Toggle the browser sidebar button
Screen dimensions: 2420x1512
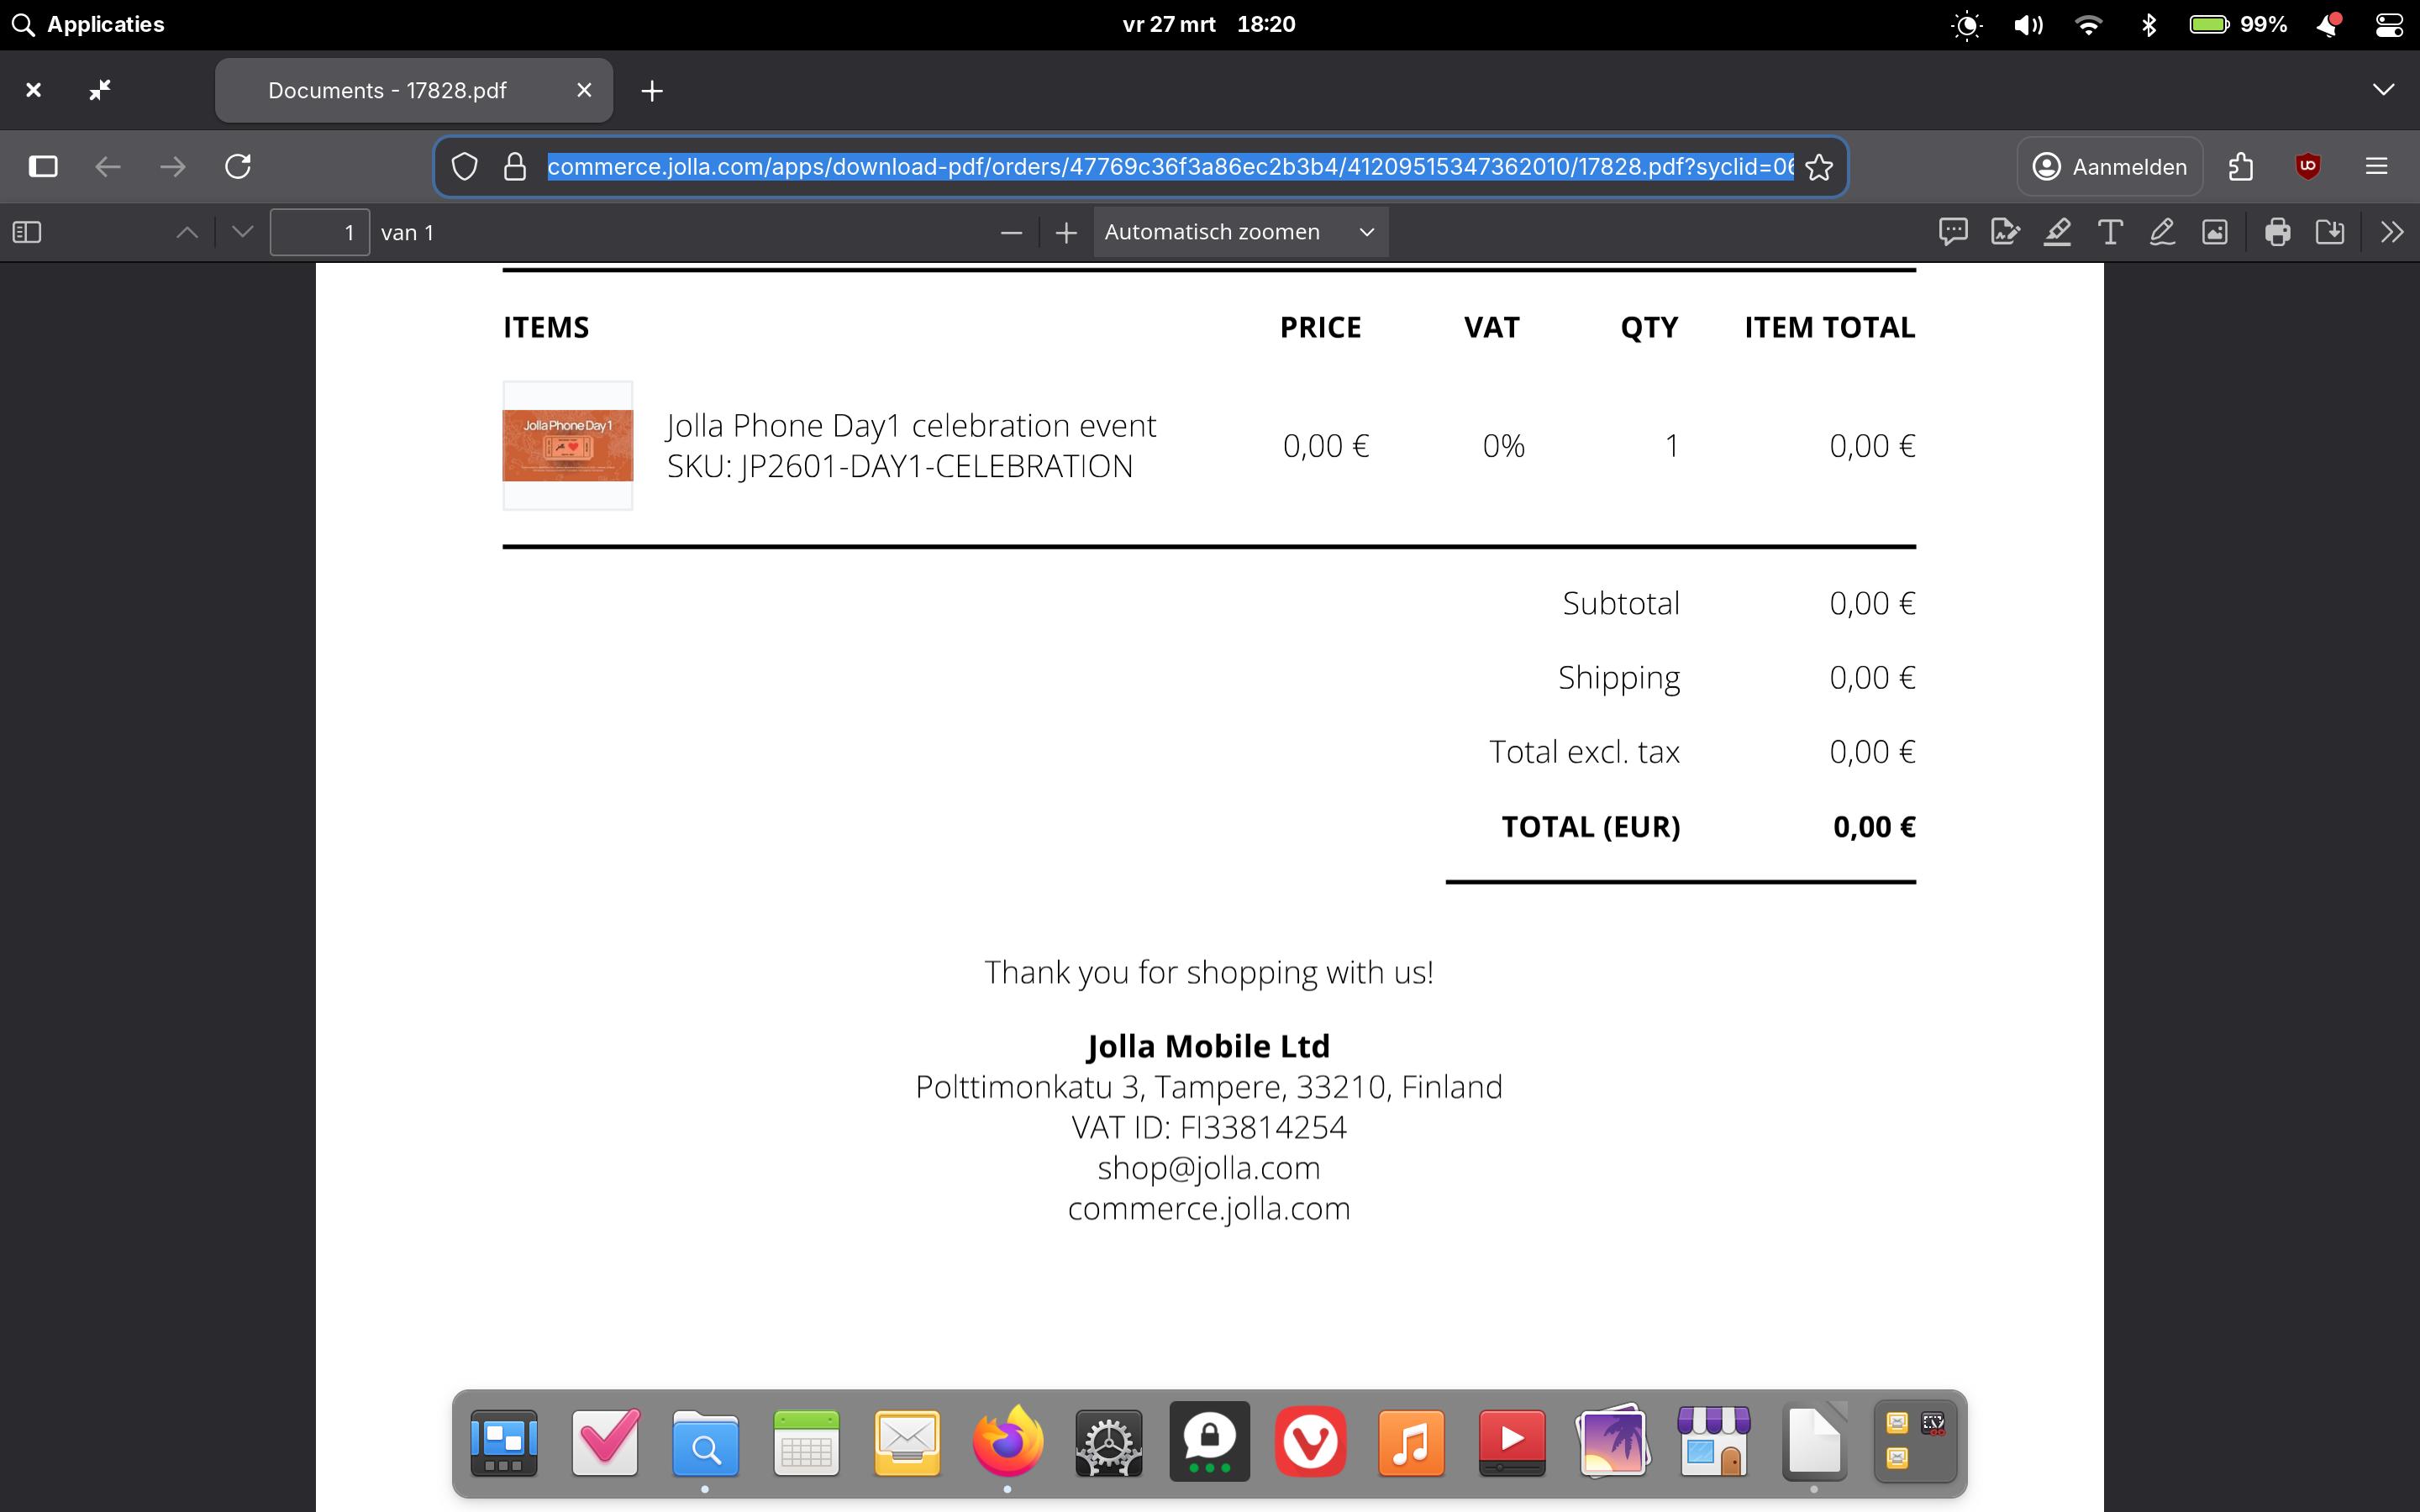43,166
